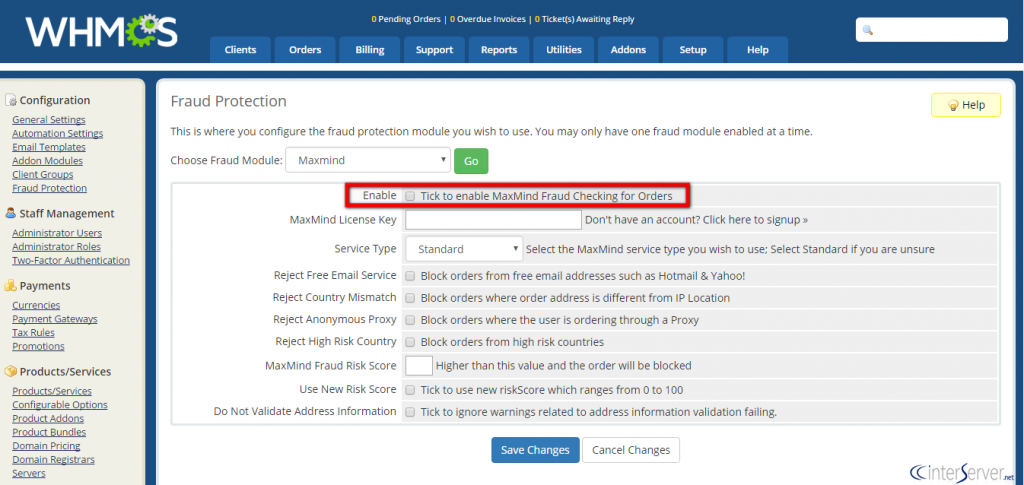Open Product Addons link
1024x485 pixels.
click(48, 418)
